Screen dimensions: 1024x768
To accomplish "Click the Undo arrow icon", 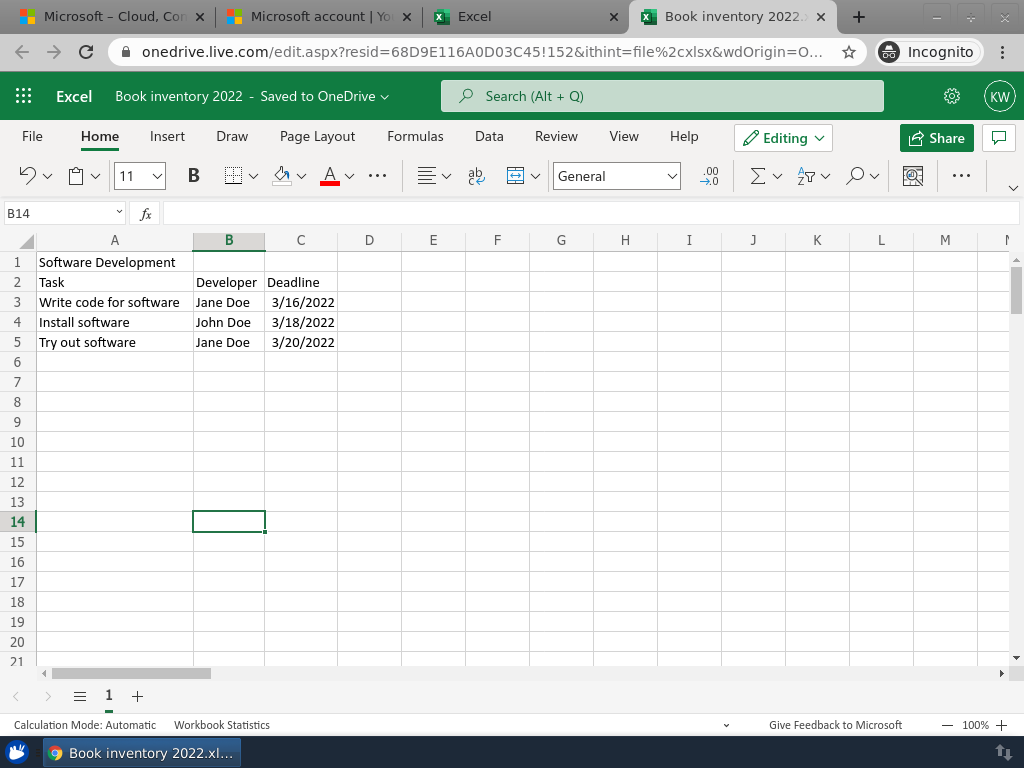I will coord(28,176).
